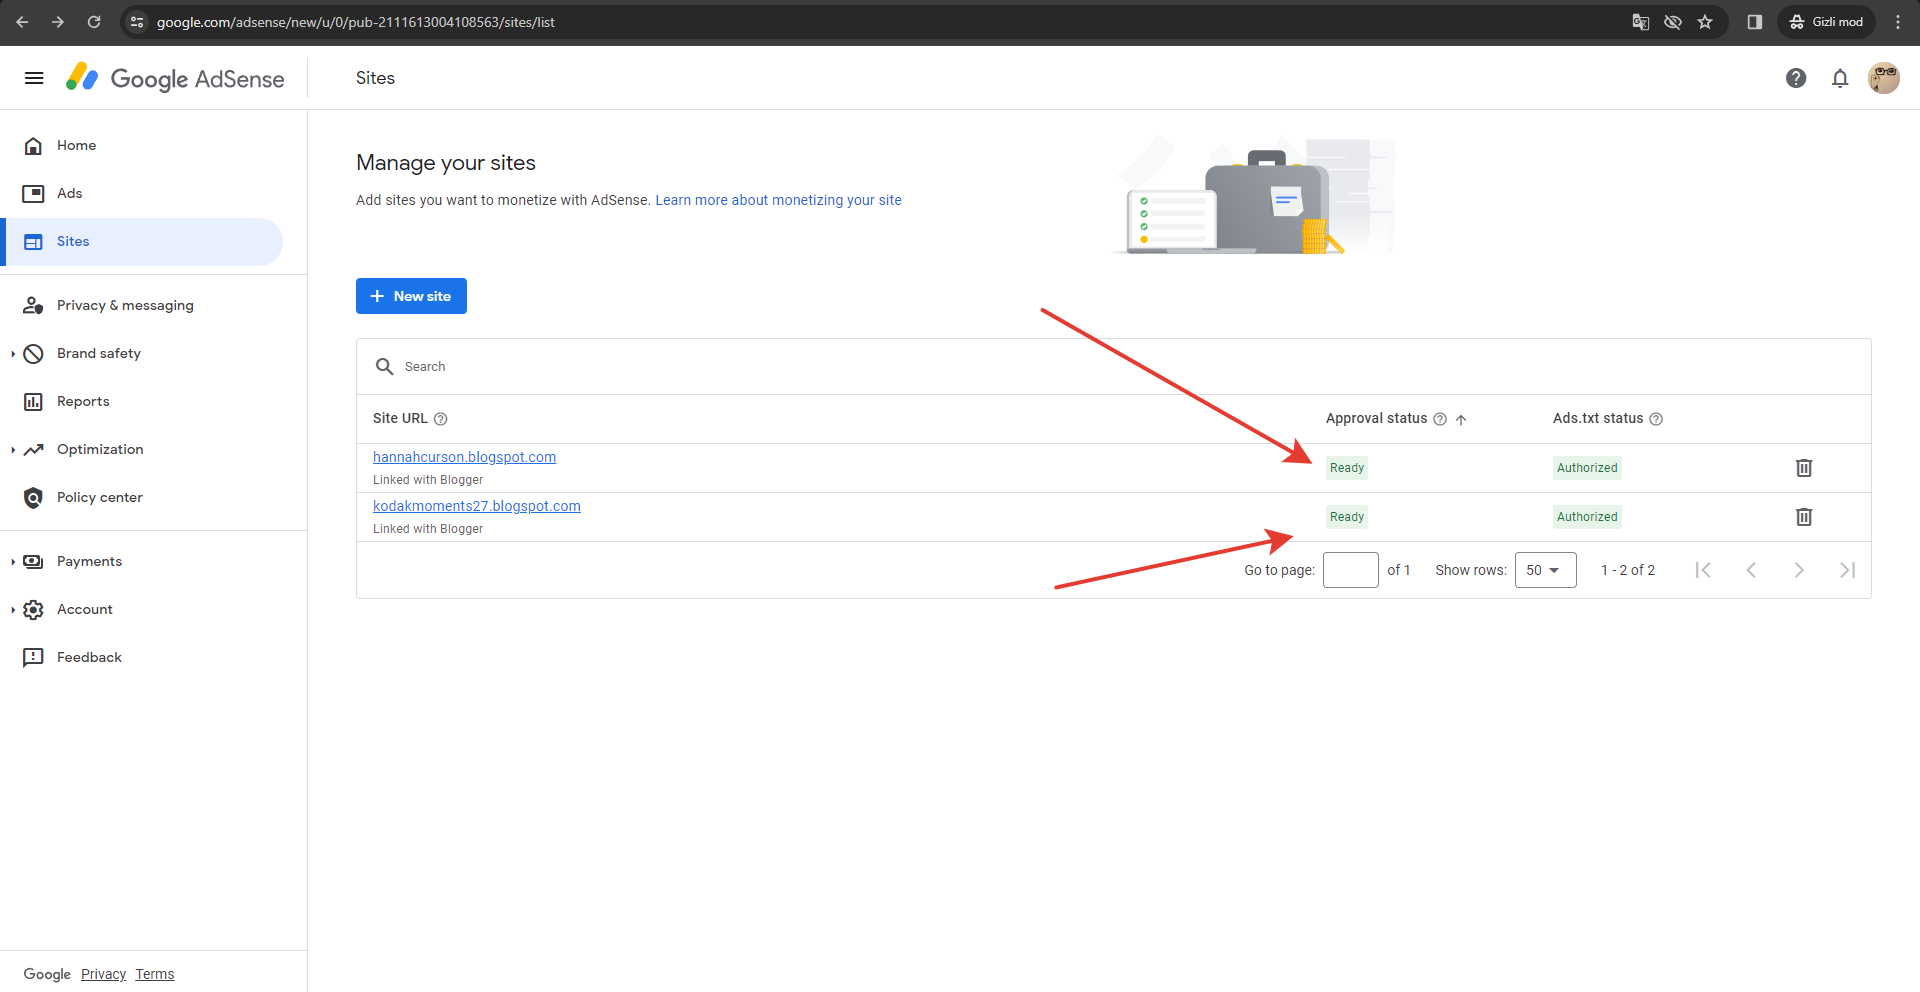The image size is (1920, 992).
Task: Expand the Account menu
Action: (x=13, y=610)
